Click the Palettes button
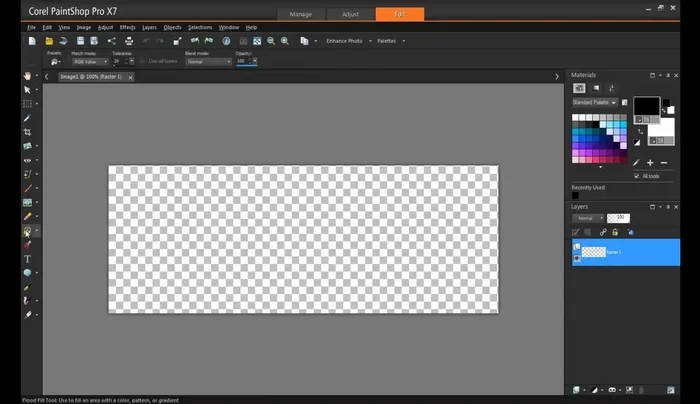This screenshot has height=404, width=700. point(387,41)
